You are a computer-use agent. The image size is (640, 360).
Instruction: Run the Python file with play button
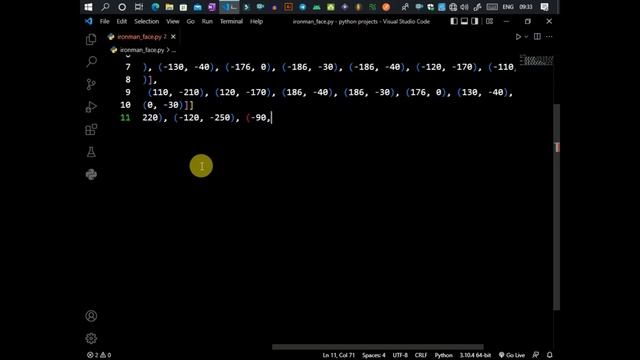click(518, 37)
